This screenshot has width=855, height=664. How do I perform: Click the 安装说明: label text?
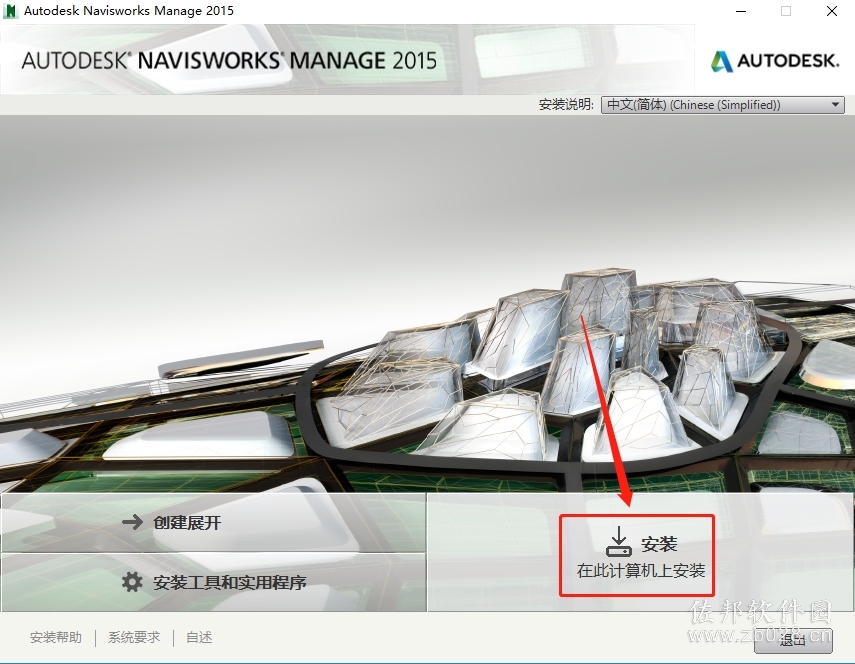click(566, 105)
